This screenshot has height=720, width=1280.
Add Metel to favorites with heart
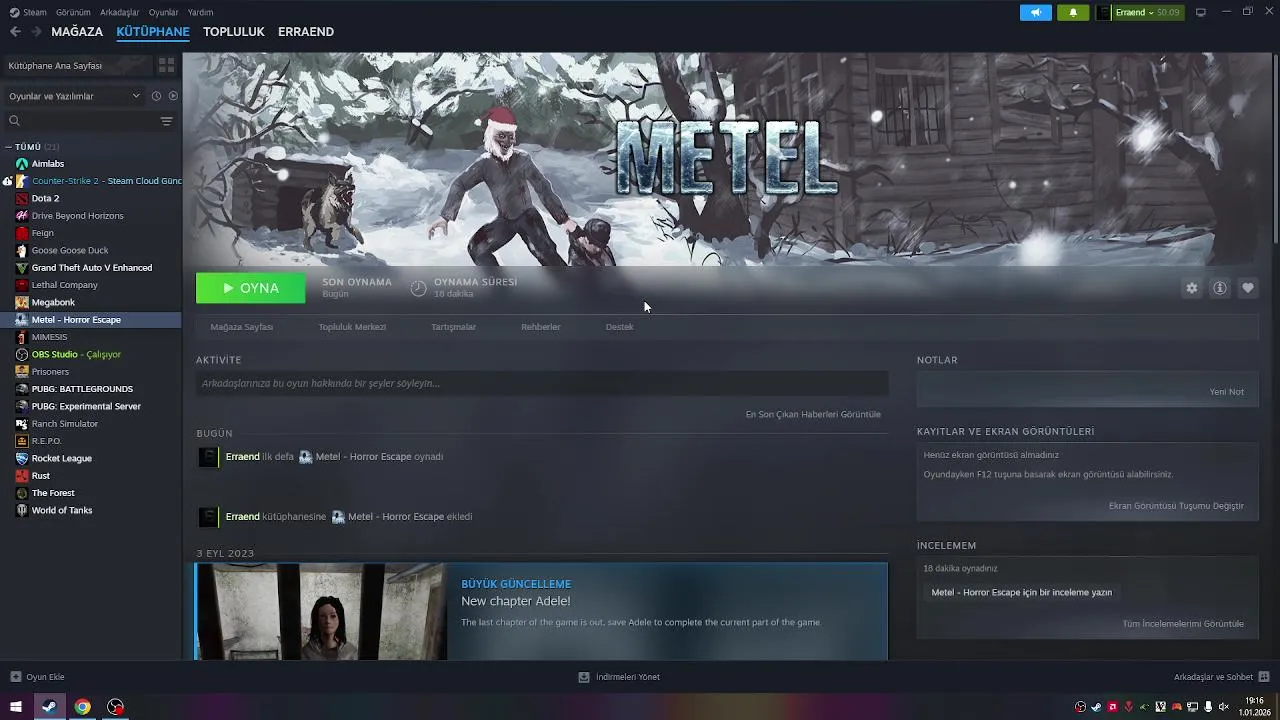pos(1247,288)
